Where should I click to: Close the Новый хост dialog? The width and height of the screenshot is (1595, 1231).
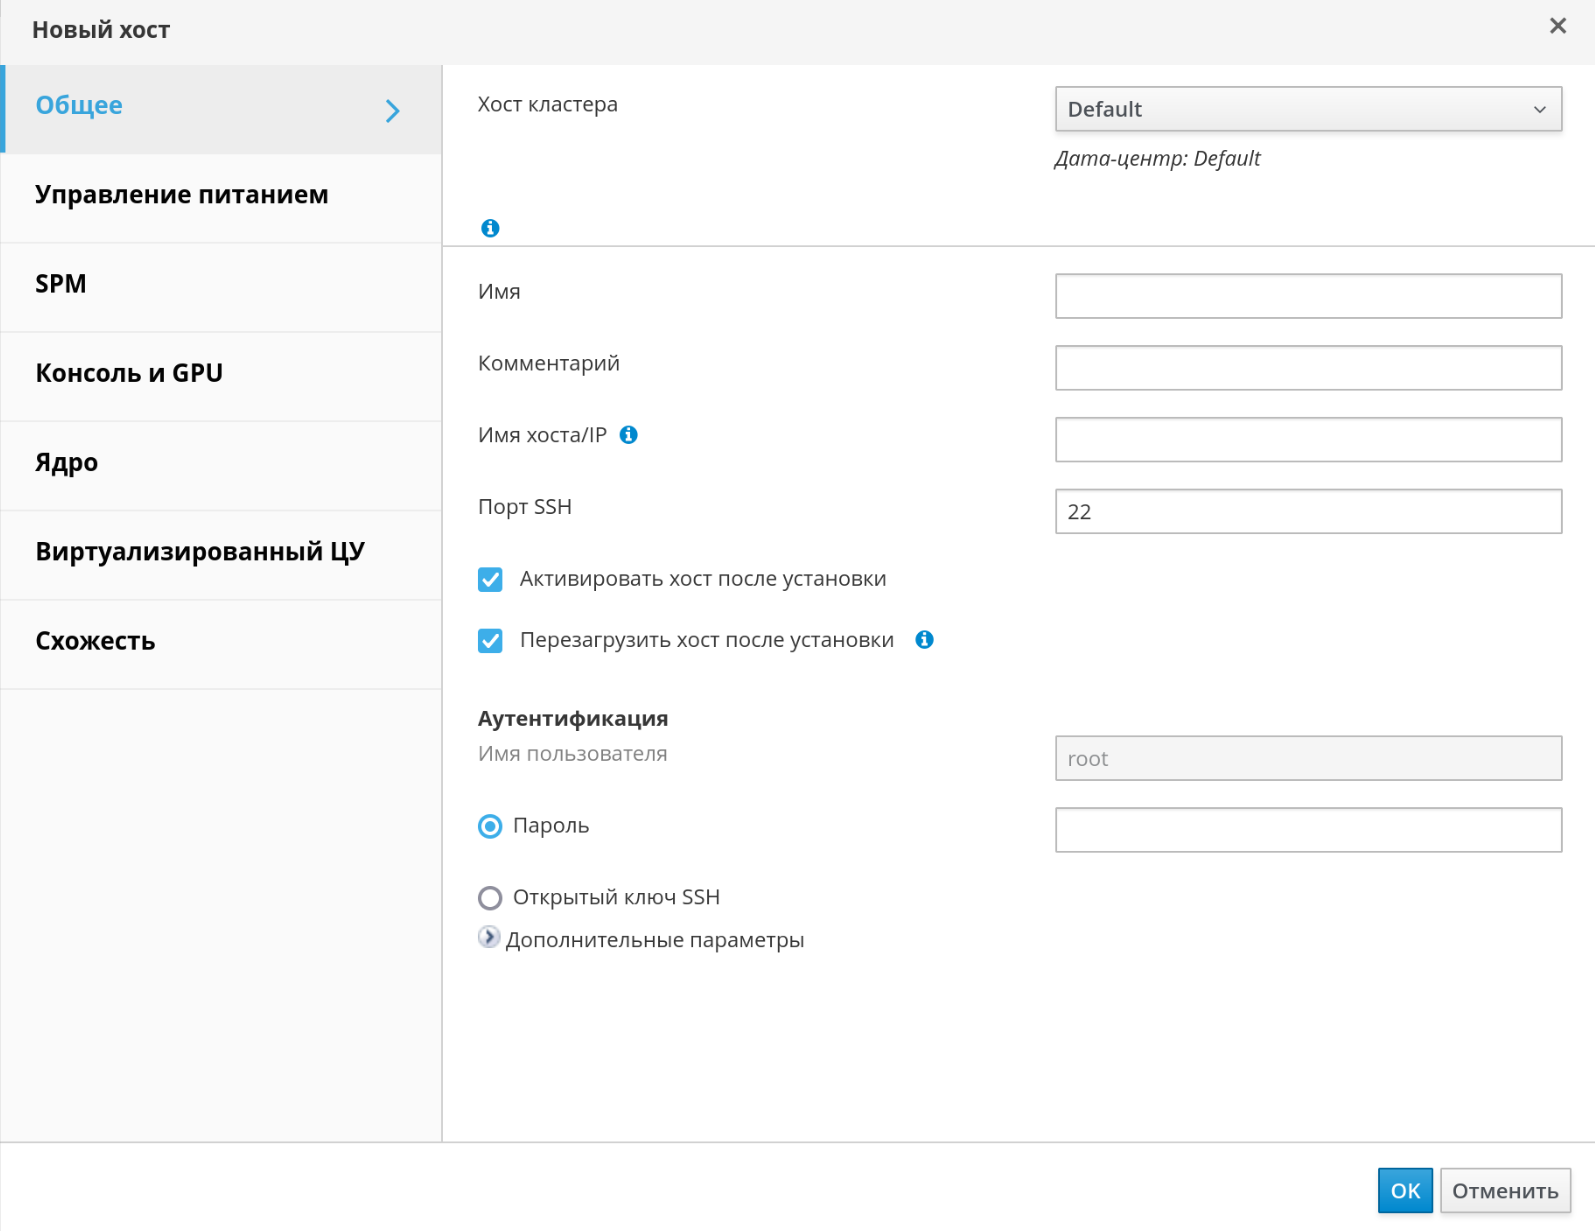click(1557, 26)
